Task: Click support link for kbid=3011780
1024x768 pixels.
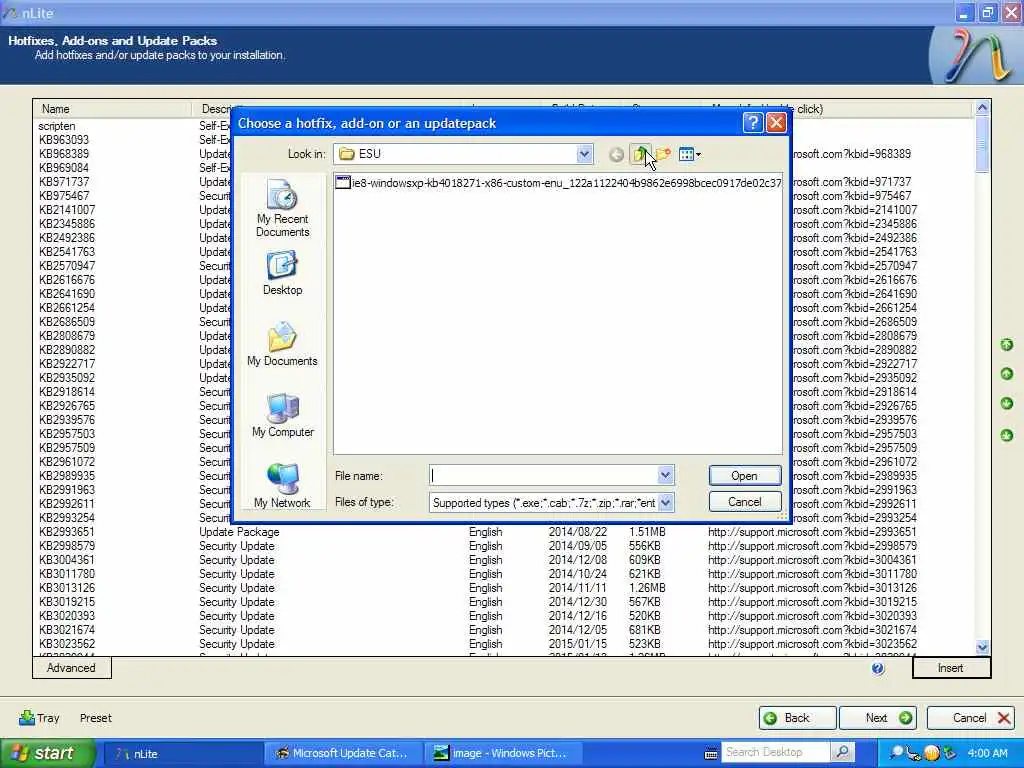Action: pyautogui.click(x=812, y=574)
